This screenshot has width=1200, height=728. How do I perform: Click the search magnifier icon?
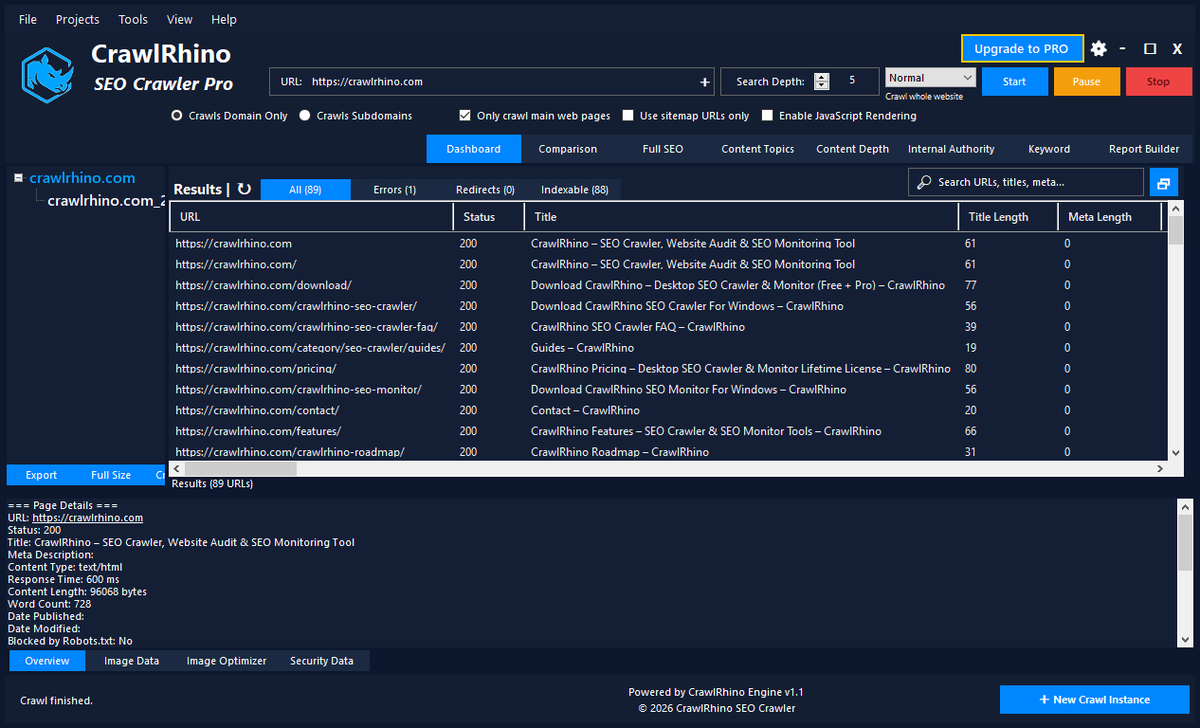pyautogui.click(x=924, y=182)
